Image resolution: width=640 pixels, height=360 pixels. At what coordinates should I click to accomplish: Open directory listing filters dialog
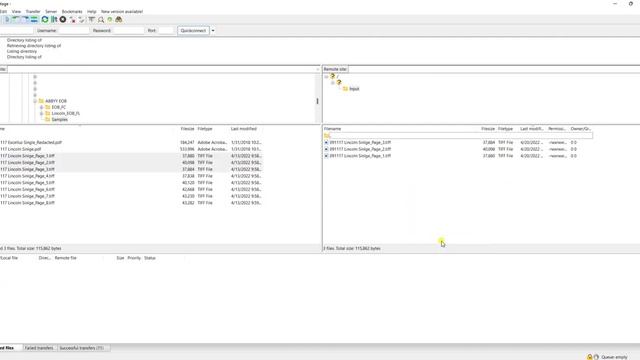coord(91,20)
